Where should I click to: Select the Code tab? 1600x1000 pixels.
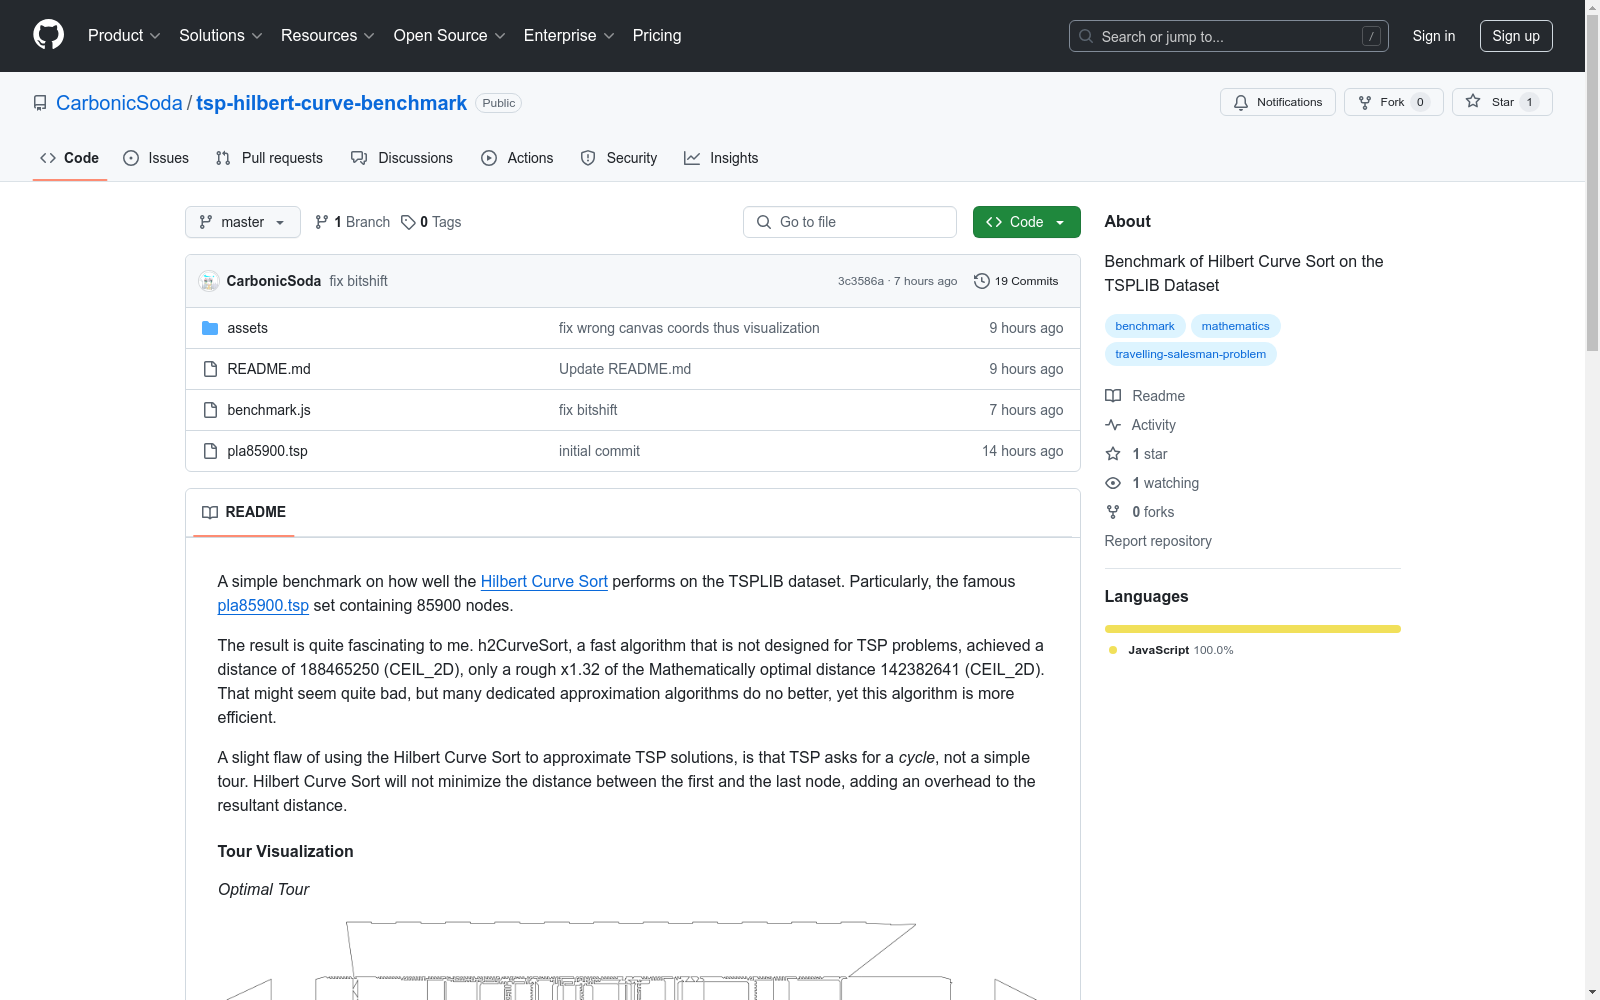69,158
